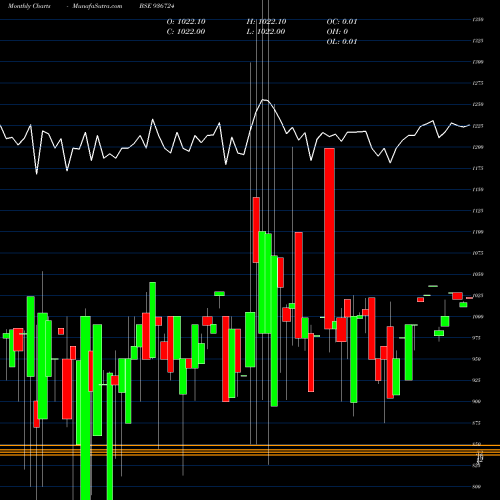
Task: Click the peak of the white indicator line
Action: click(264, 99)
